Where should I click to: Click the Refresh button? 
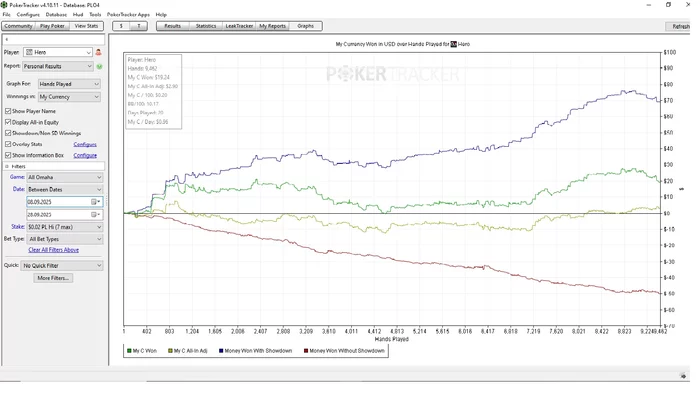click(680, 26)
